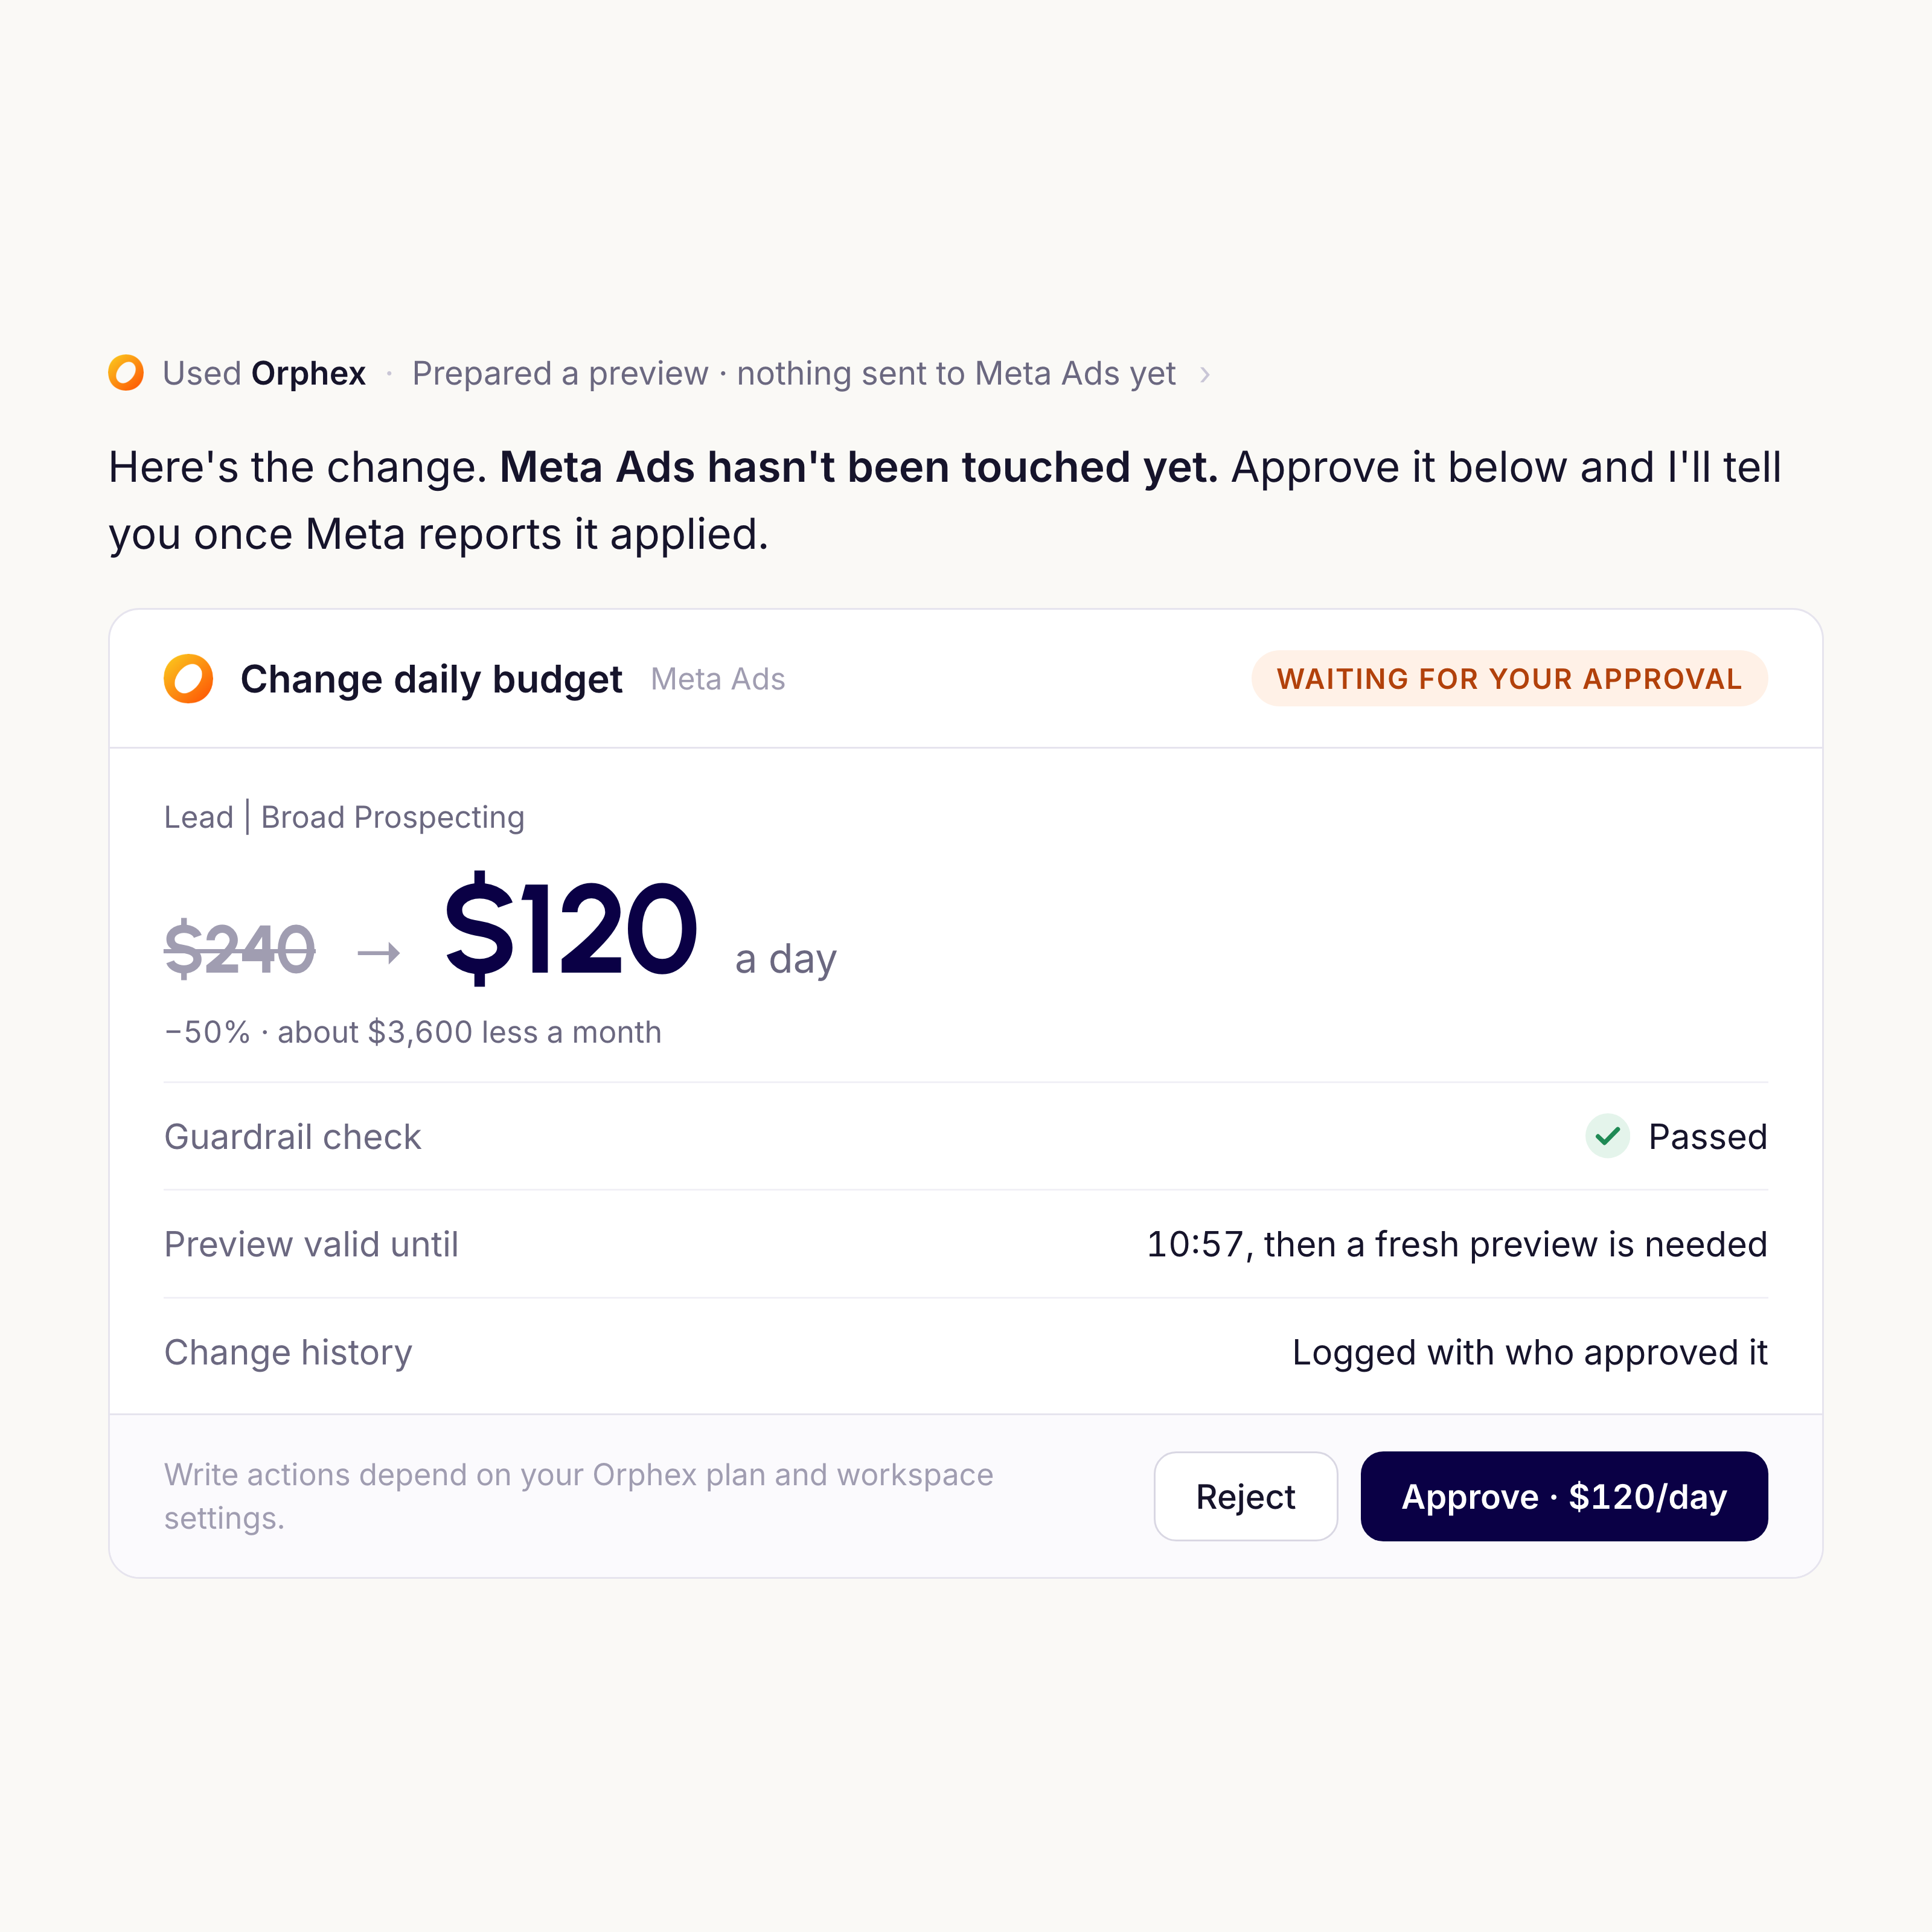Open the Guardrail check row

[966, 1136]
